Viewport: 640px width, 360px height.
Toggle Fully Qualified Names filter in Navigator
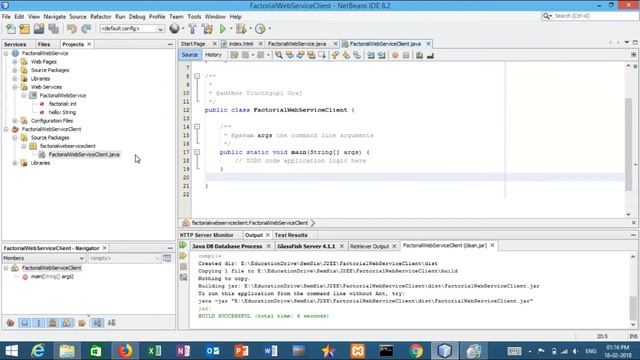[x=82, y=323]
